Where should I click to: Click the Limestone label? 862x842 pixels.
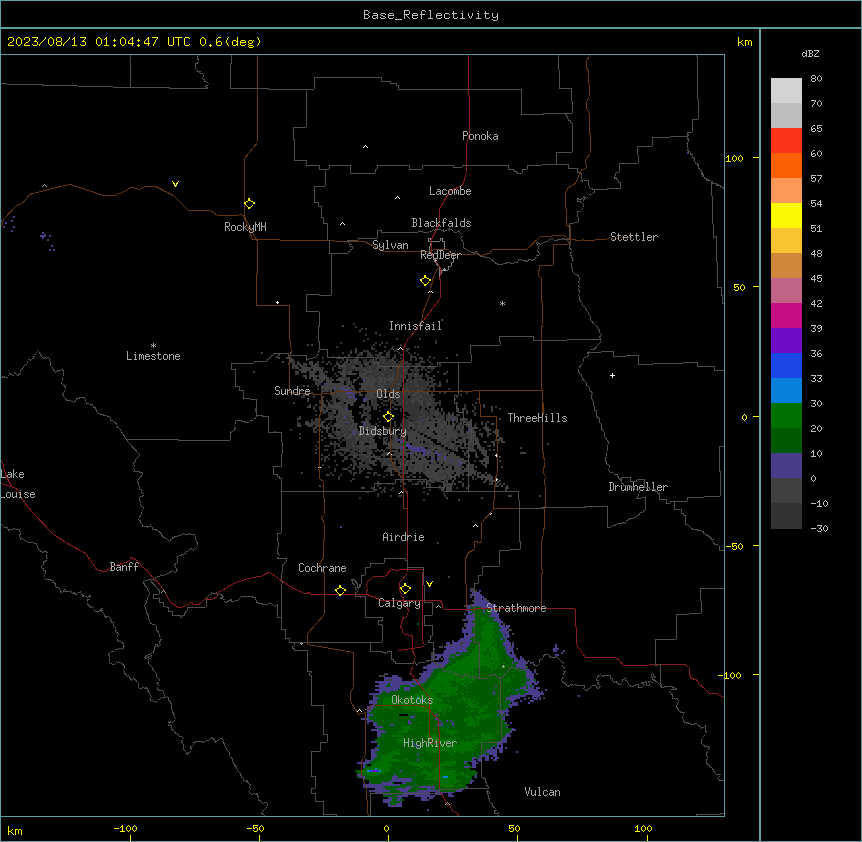(153, 356)
